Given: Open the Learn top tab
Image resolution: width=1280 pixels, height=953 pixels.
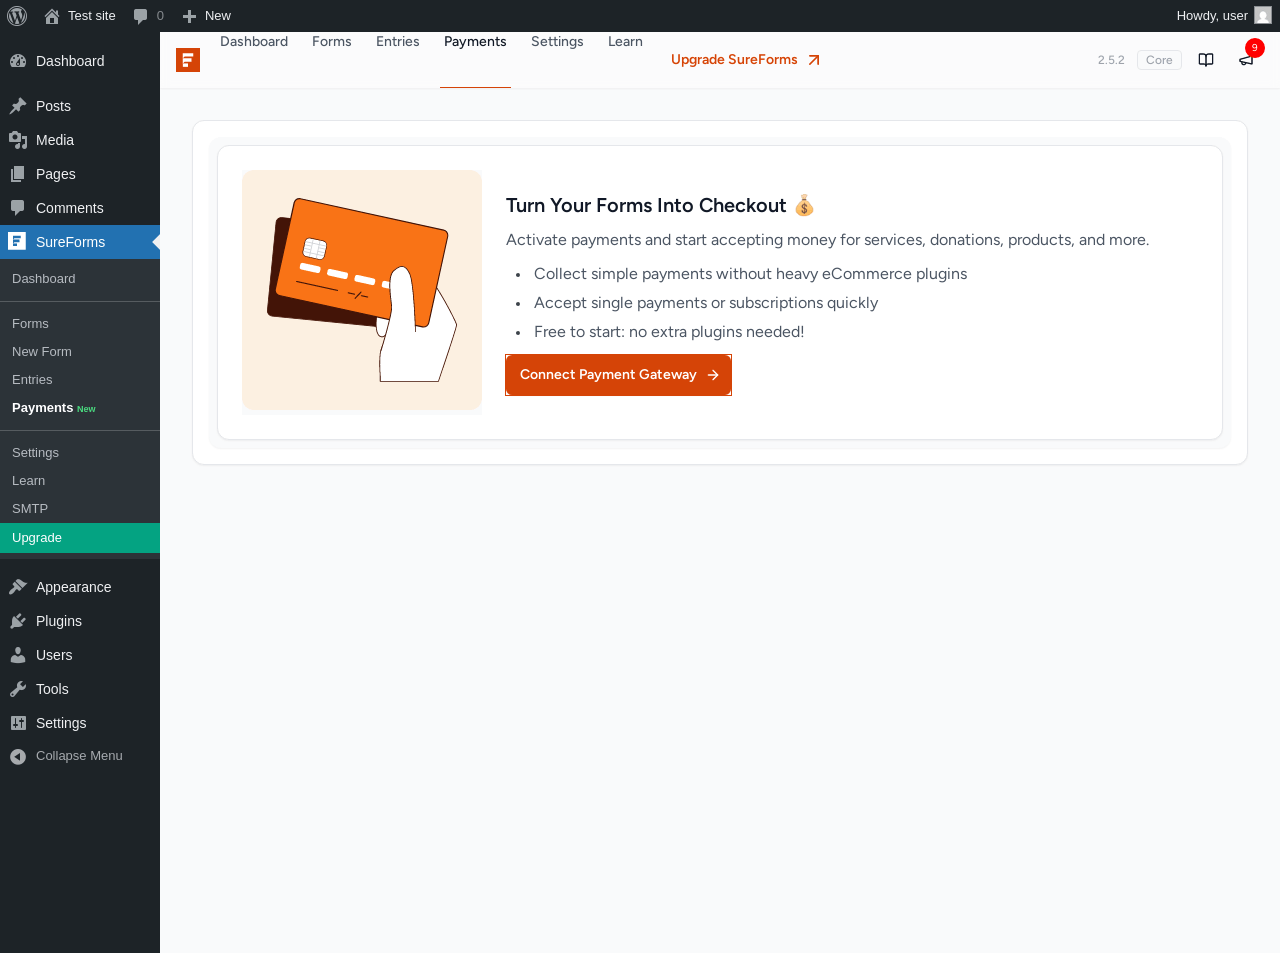Looking at the screenshot, I should pyautogui.click(x=625, y=42).
